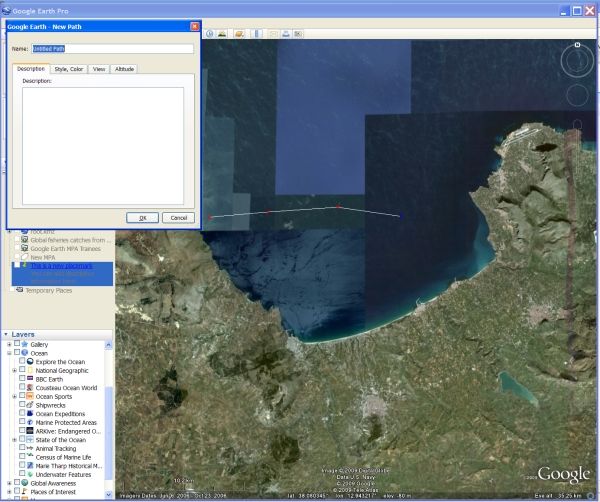The image size is (600, 502).
Task: Click the view in Google Maps toolbar icon
Action: tap(298, 34)
